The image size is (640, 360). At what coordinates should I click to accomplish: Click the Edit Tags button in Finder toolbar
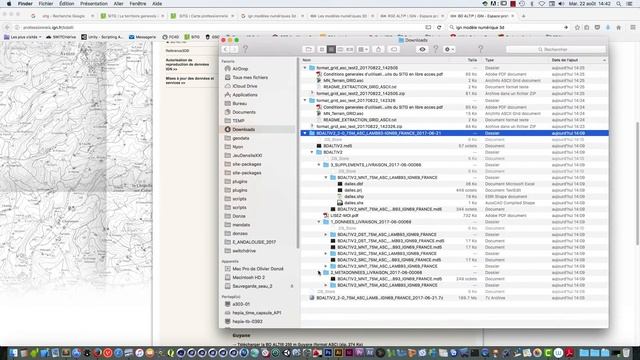(393, 49)
